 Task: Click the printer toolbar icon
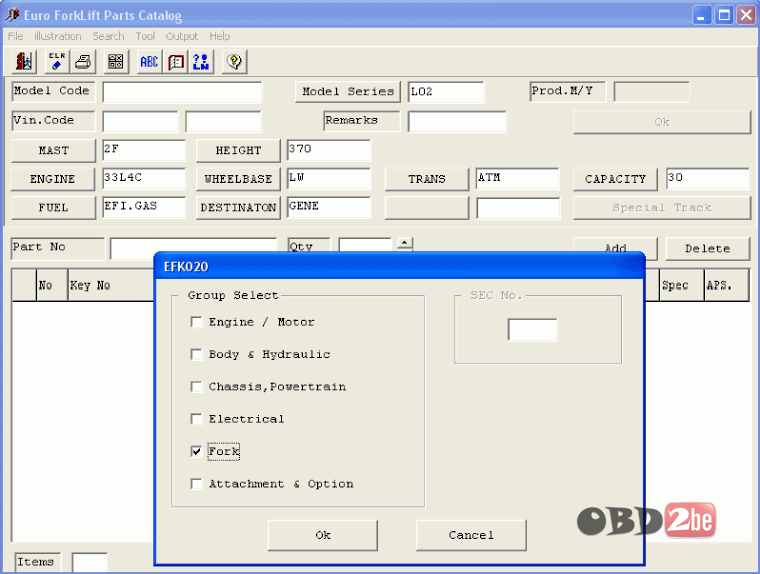click(83, 62)
